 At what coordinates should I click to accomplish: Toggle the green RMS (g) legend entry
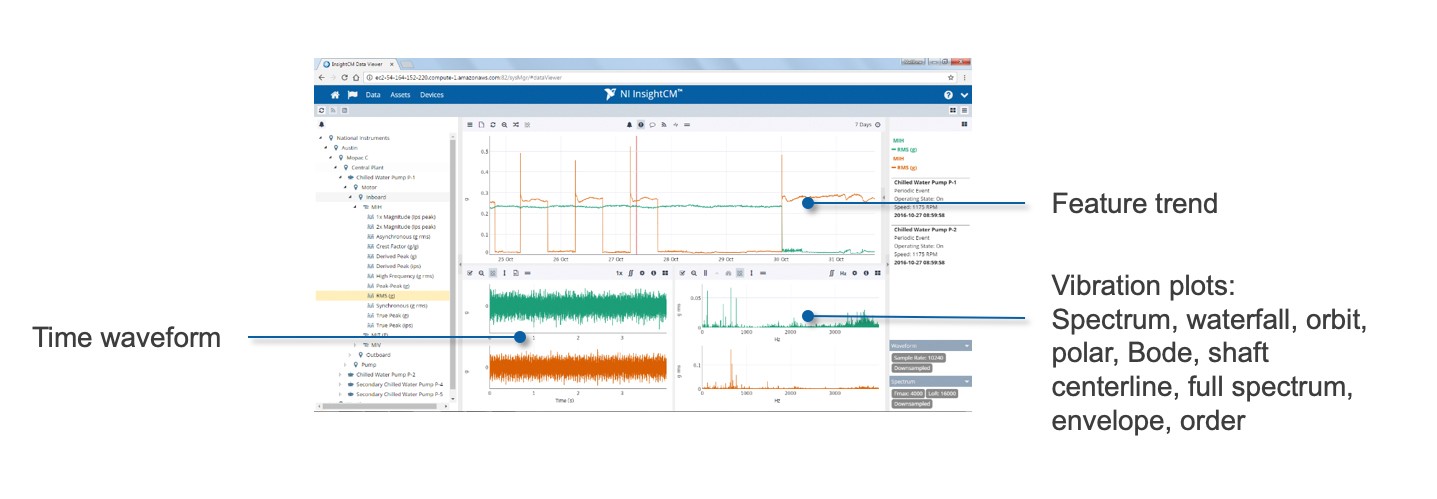click(905, 149)
